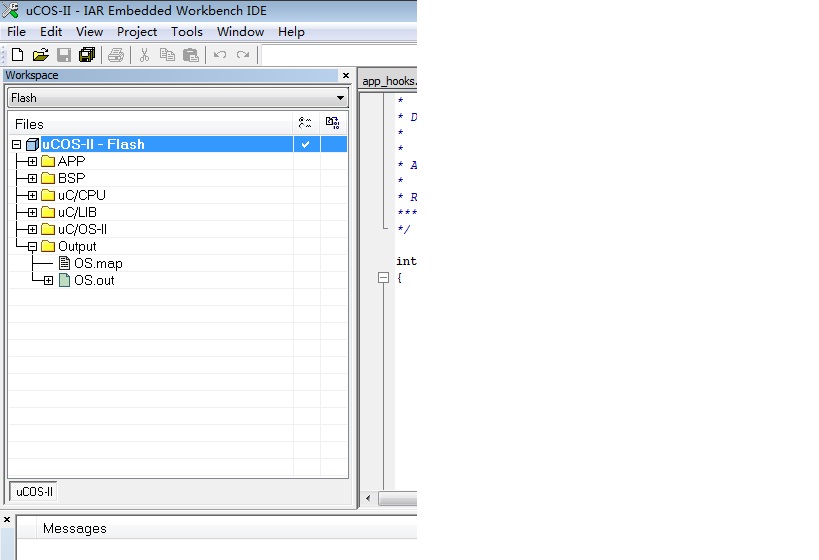
Task: Open the Flash configuration dropdown
Action: click(x=340, y=98)
